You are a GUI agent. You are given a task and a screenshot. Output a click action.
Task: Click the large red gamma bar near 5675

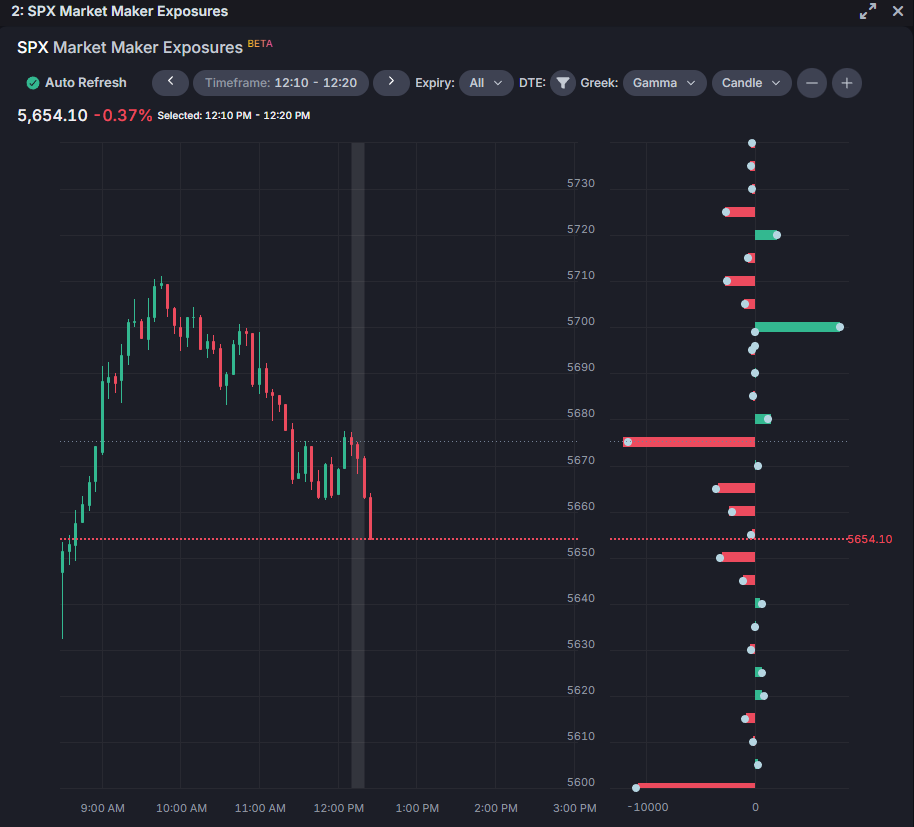pyautogui.click(x=690, y=441)
